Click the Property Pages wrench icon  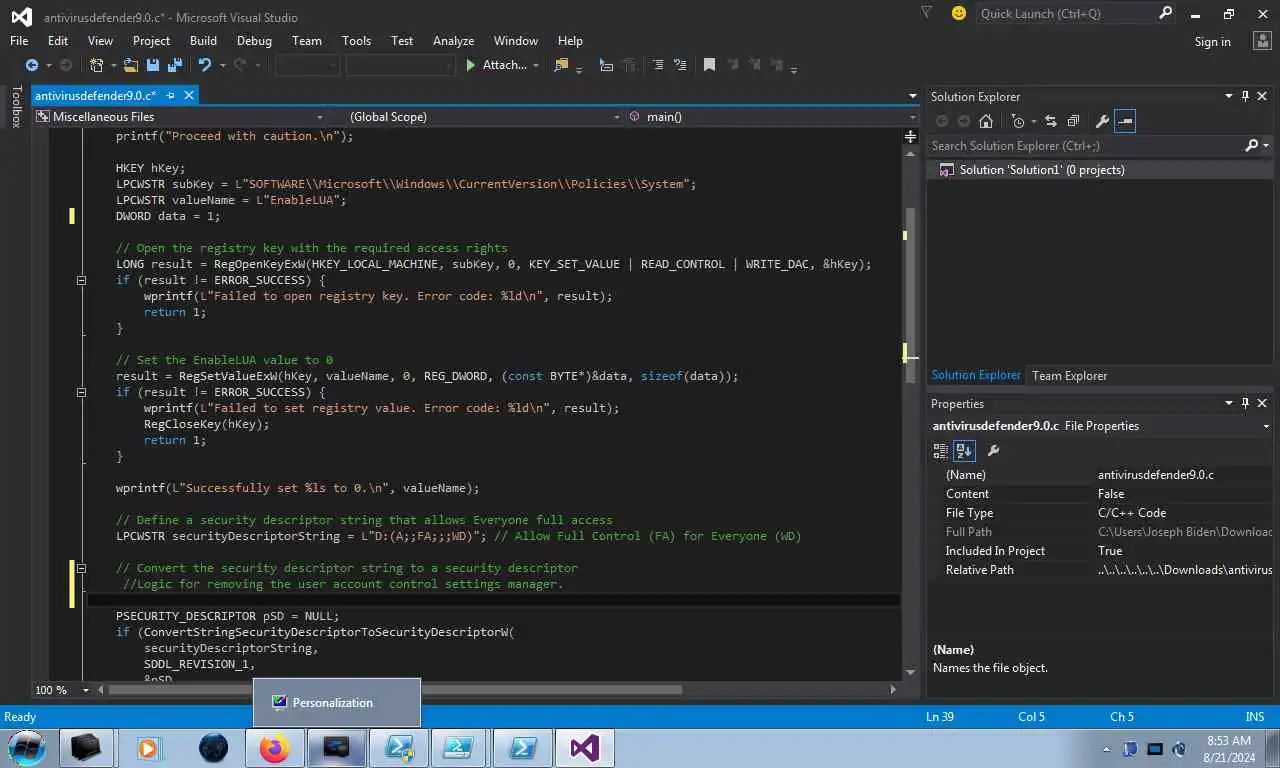(x=993, y=451)
